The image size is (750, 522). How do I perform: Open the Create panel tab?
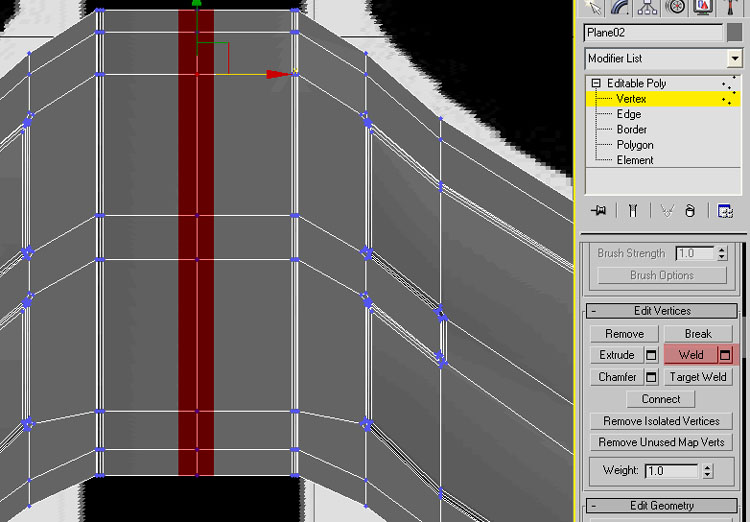click(593, 7)
